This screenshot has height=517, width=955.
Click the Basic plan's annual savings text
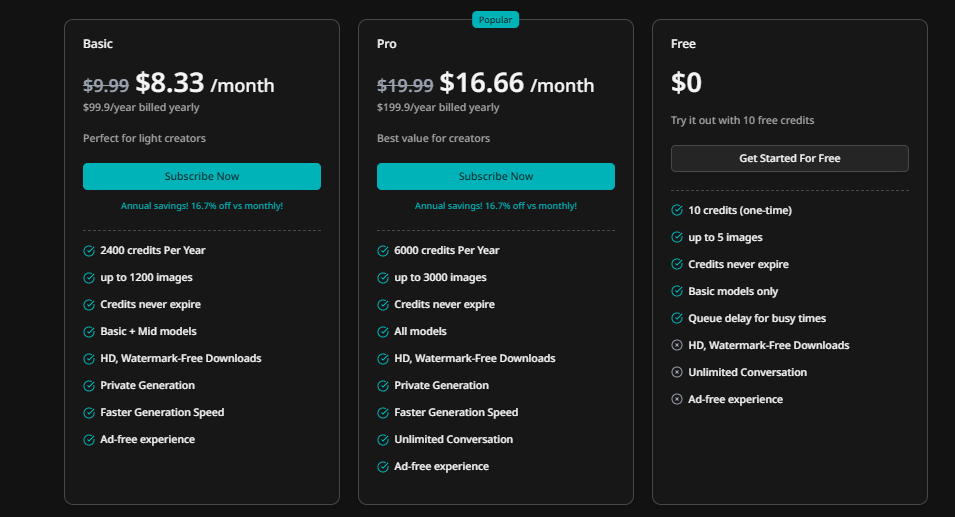coord(201,206)
